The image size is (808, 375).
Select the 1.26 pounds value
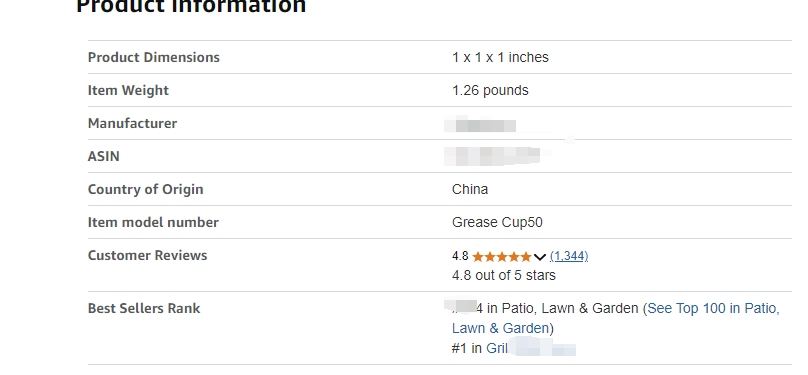[x=490, y=91]
